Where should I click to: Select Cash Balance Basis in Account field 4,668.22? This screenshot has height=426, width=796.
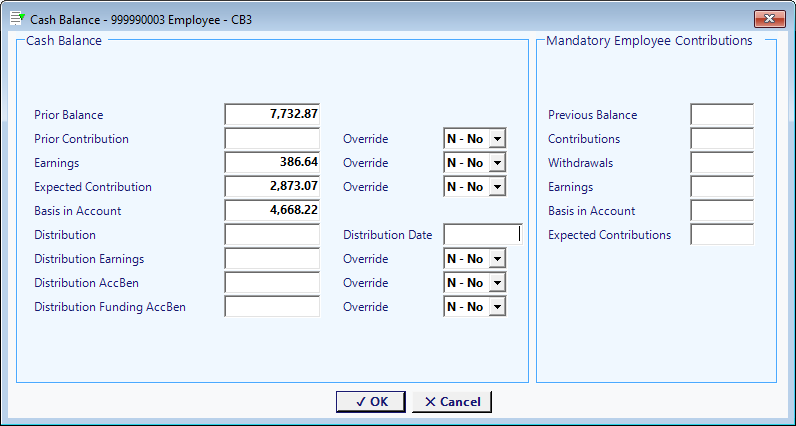click(272, 210)
